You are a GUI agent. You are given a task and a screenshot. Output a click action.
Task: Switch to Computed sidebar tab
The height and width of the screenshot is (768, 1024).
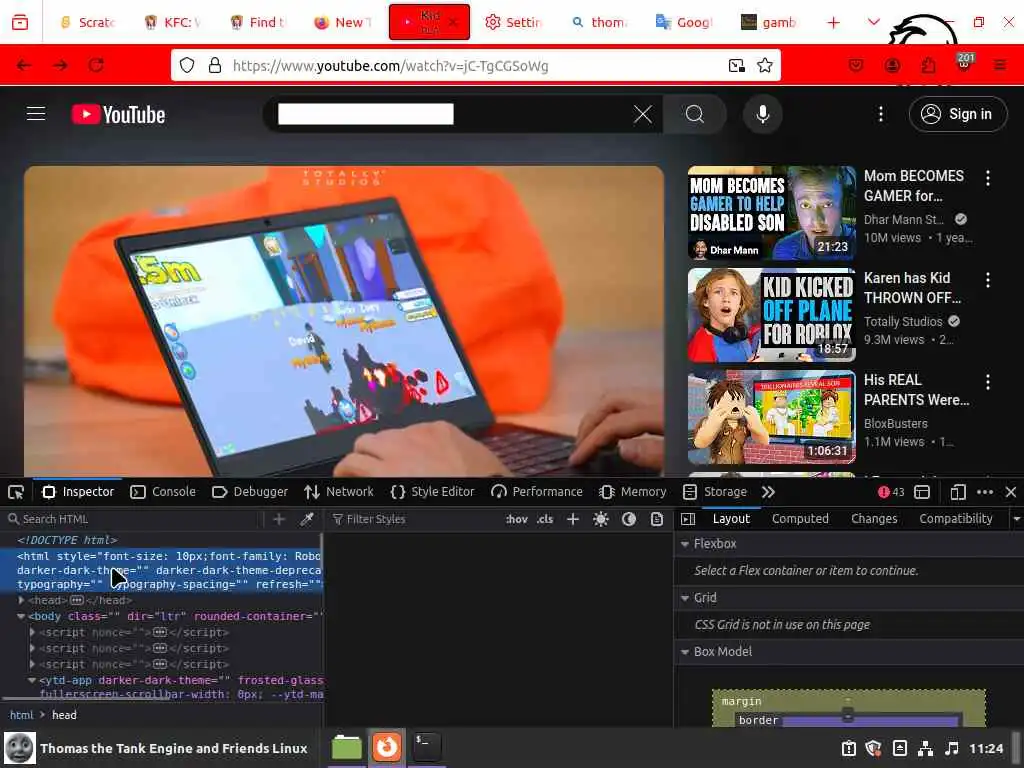pyautogui.click(x=800, y=519)
